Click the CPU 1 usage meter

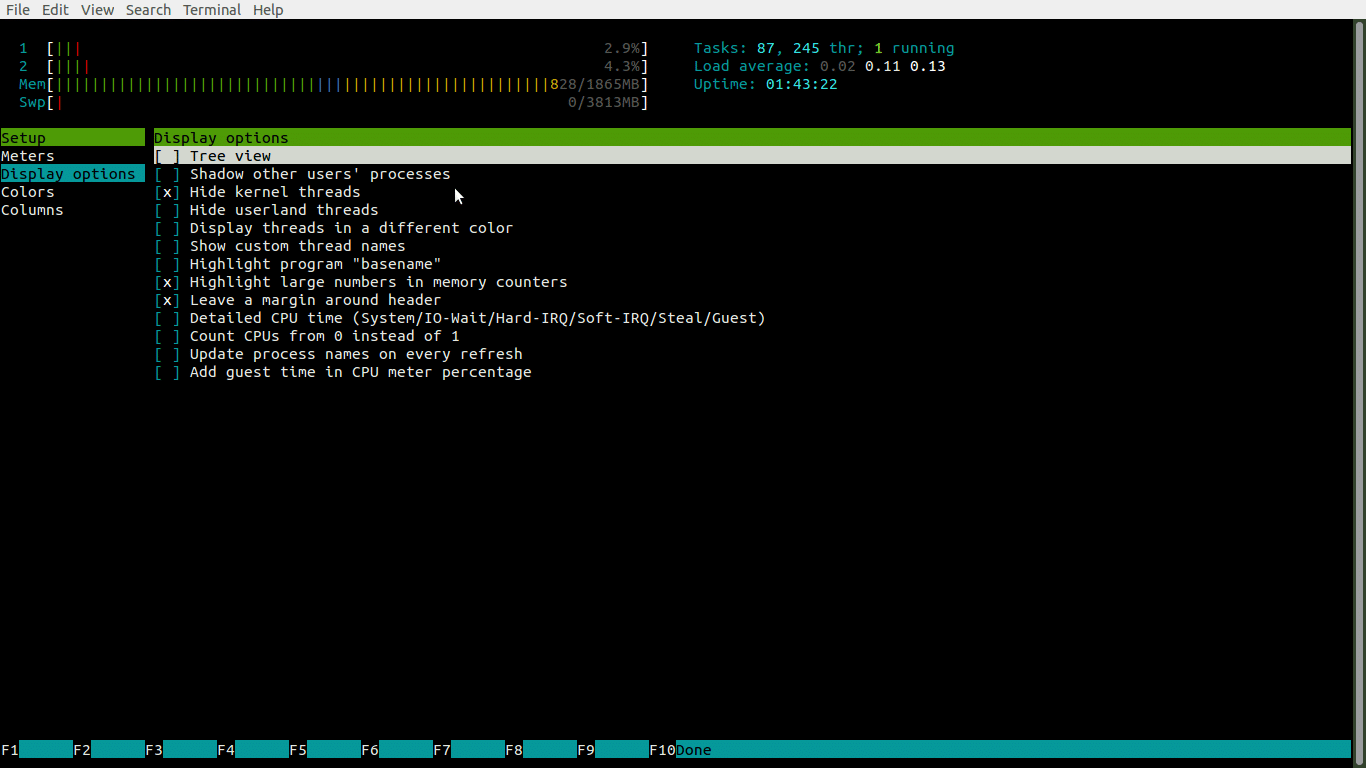point(333,48)
